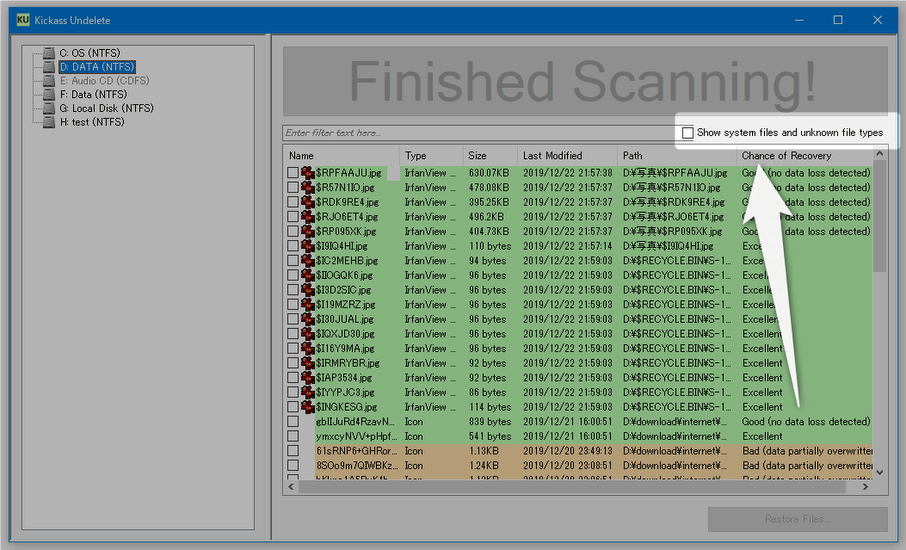Click the file icon of $I30JUAL.jpg

(x=308, y=319)
